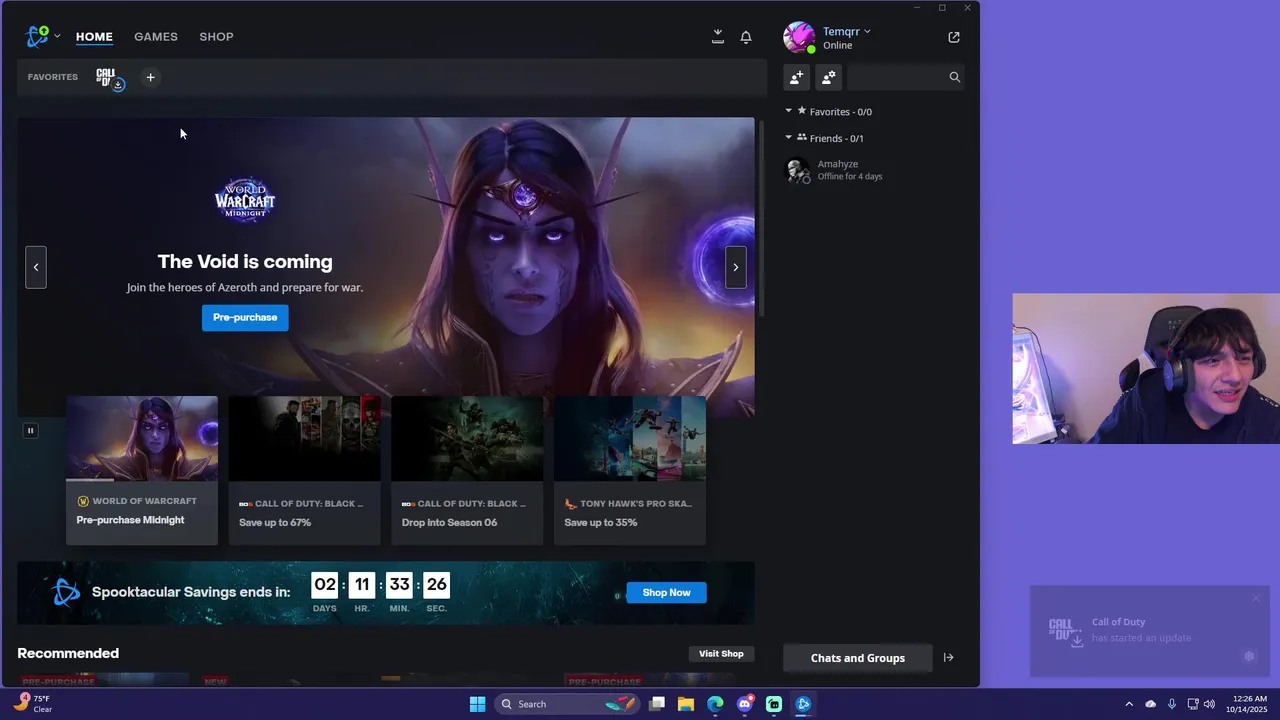Show the previous carousel slide
The image size is (1280, 720).
tap(36, 267)
